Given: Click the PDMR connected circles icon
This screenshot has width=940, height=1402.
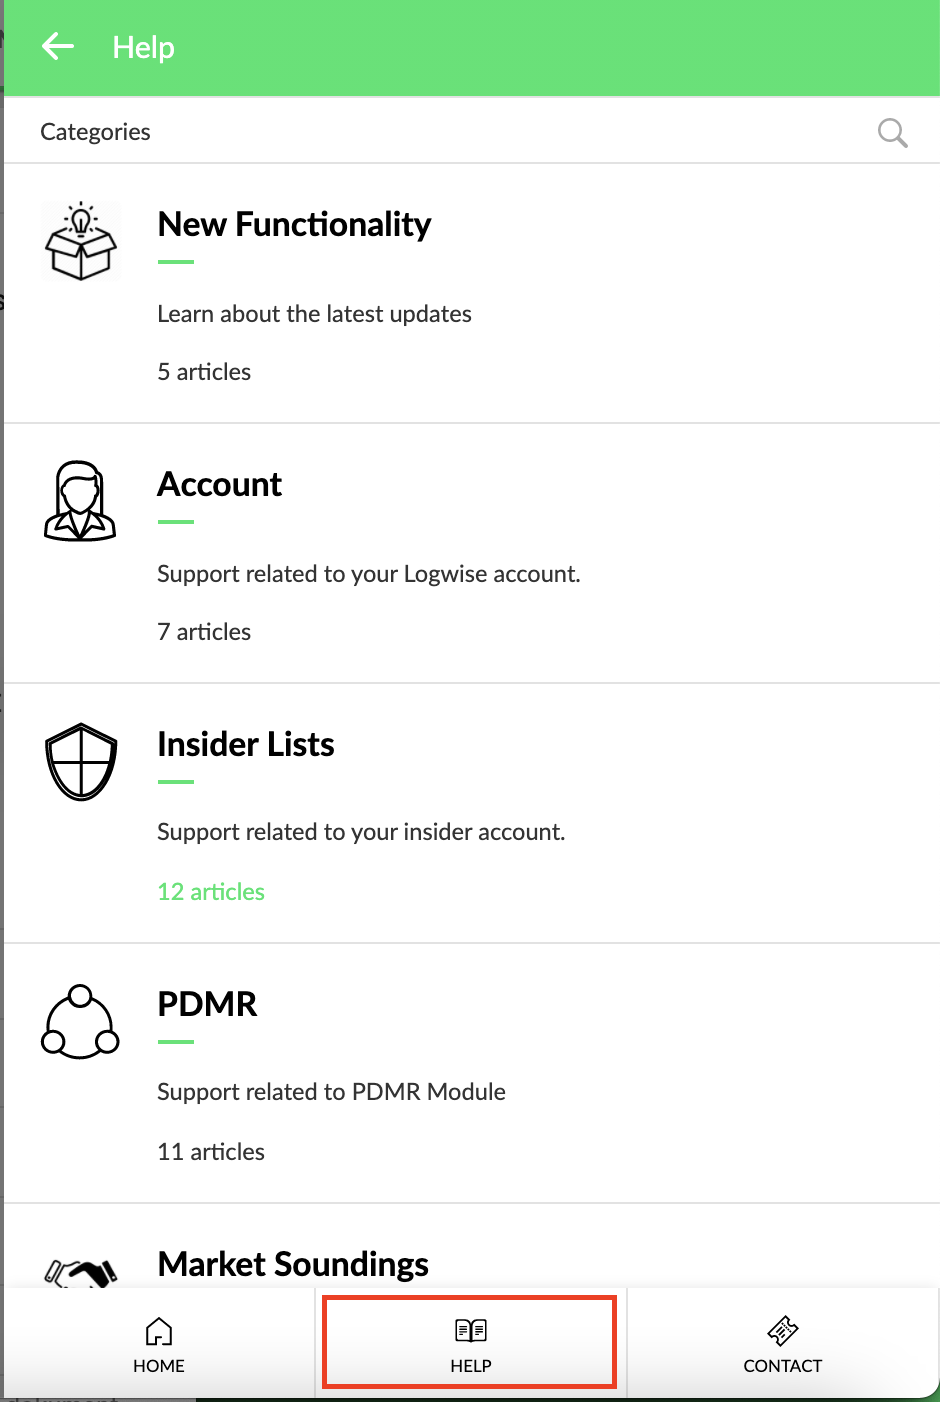Looking at the screenshot, I should tap(80, 1021).
